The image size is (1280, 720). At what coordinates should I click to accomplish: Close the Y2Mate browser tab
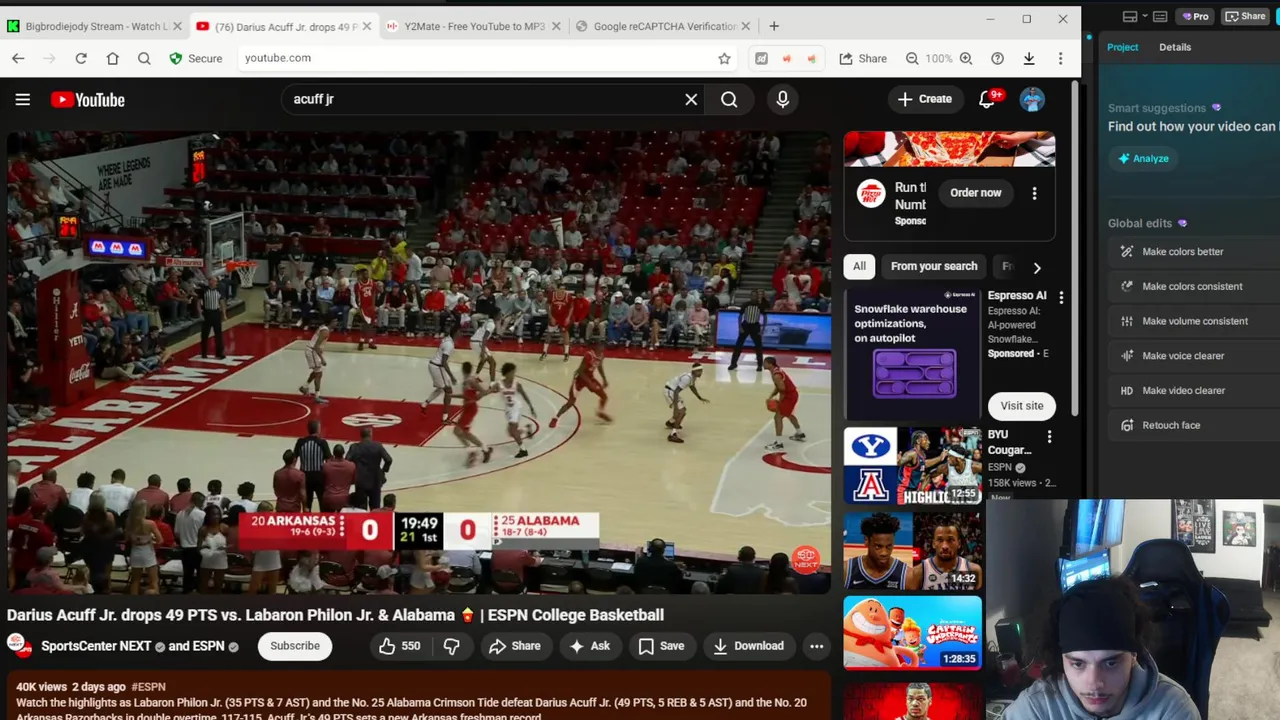(556, 26)
